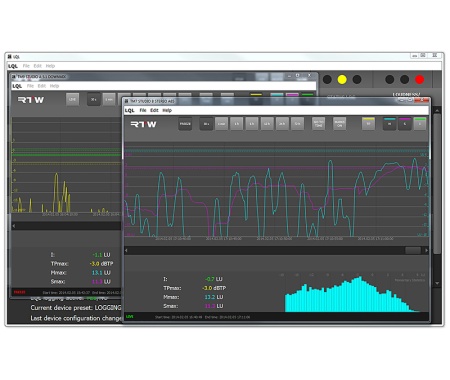Screen dimensions: 450x380
Task: Click the Pause button in STUDIO B window
Action: pos(185,124)
